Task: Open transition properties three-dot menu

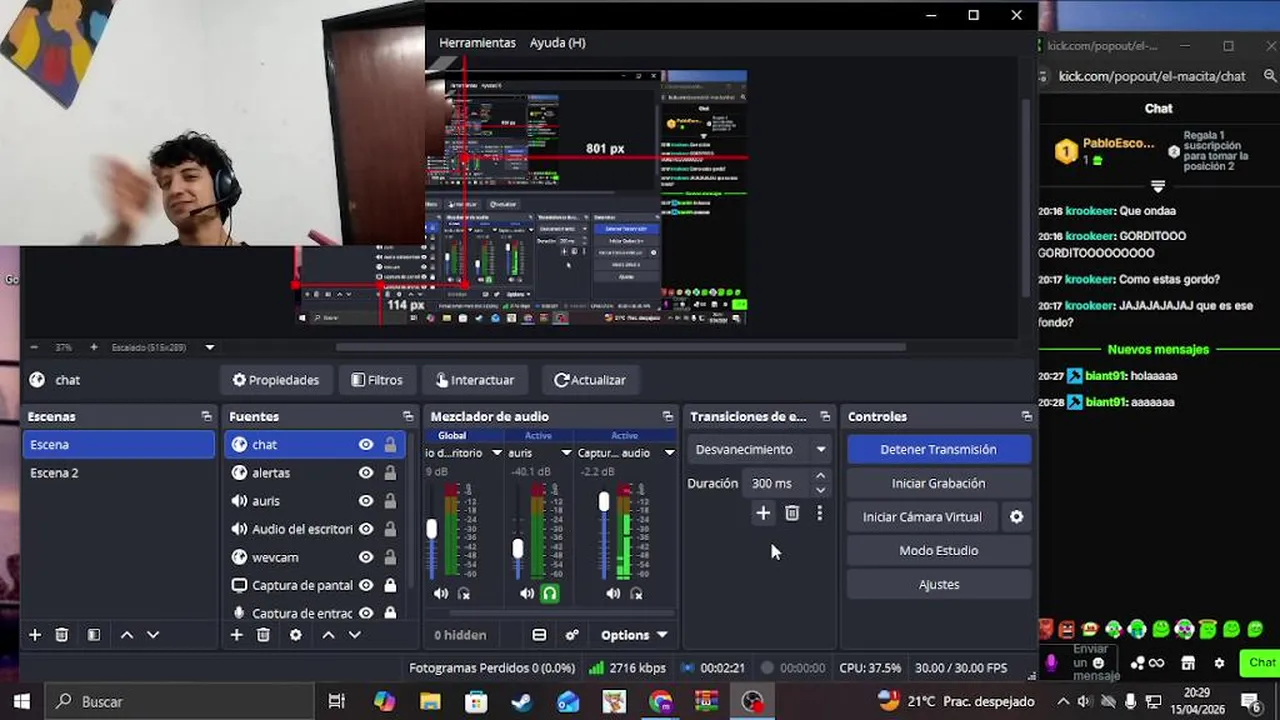Action: [820, 513]
